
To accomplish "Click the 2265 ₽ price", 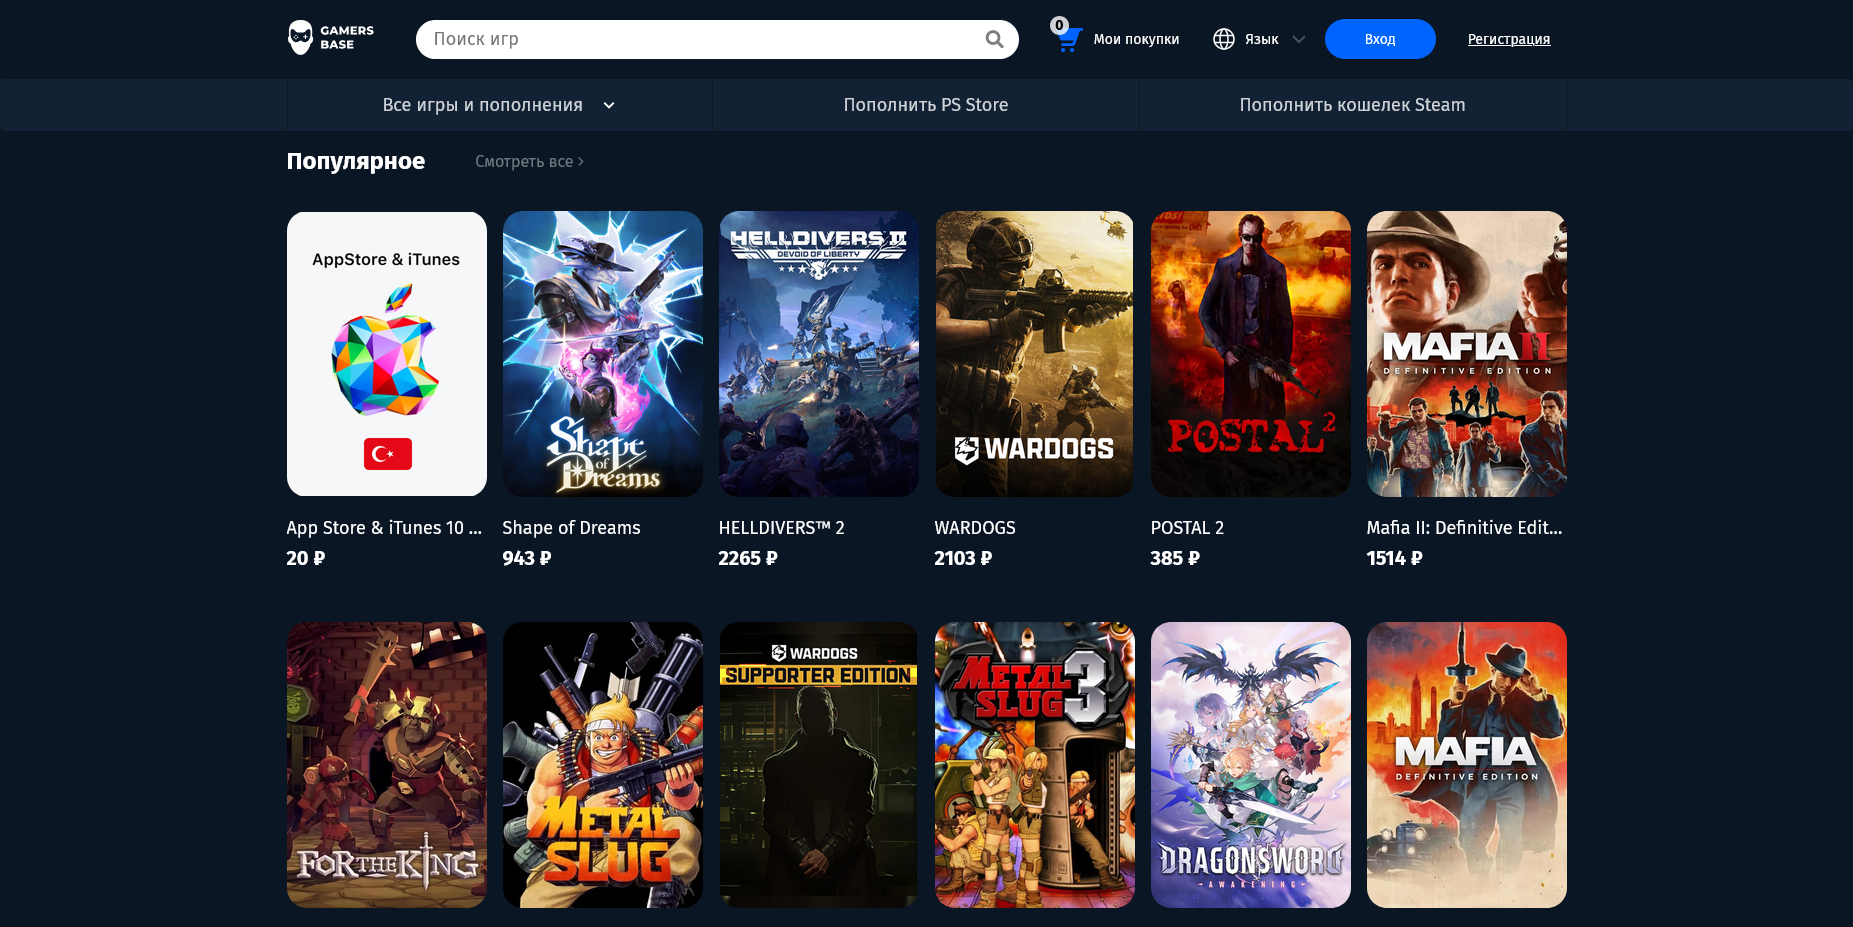I will tap(748, 558).
